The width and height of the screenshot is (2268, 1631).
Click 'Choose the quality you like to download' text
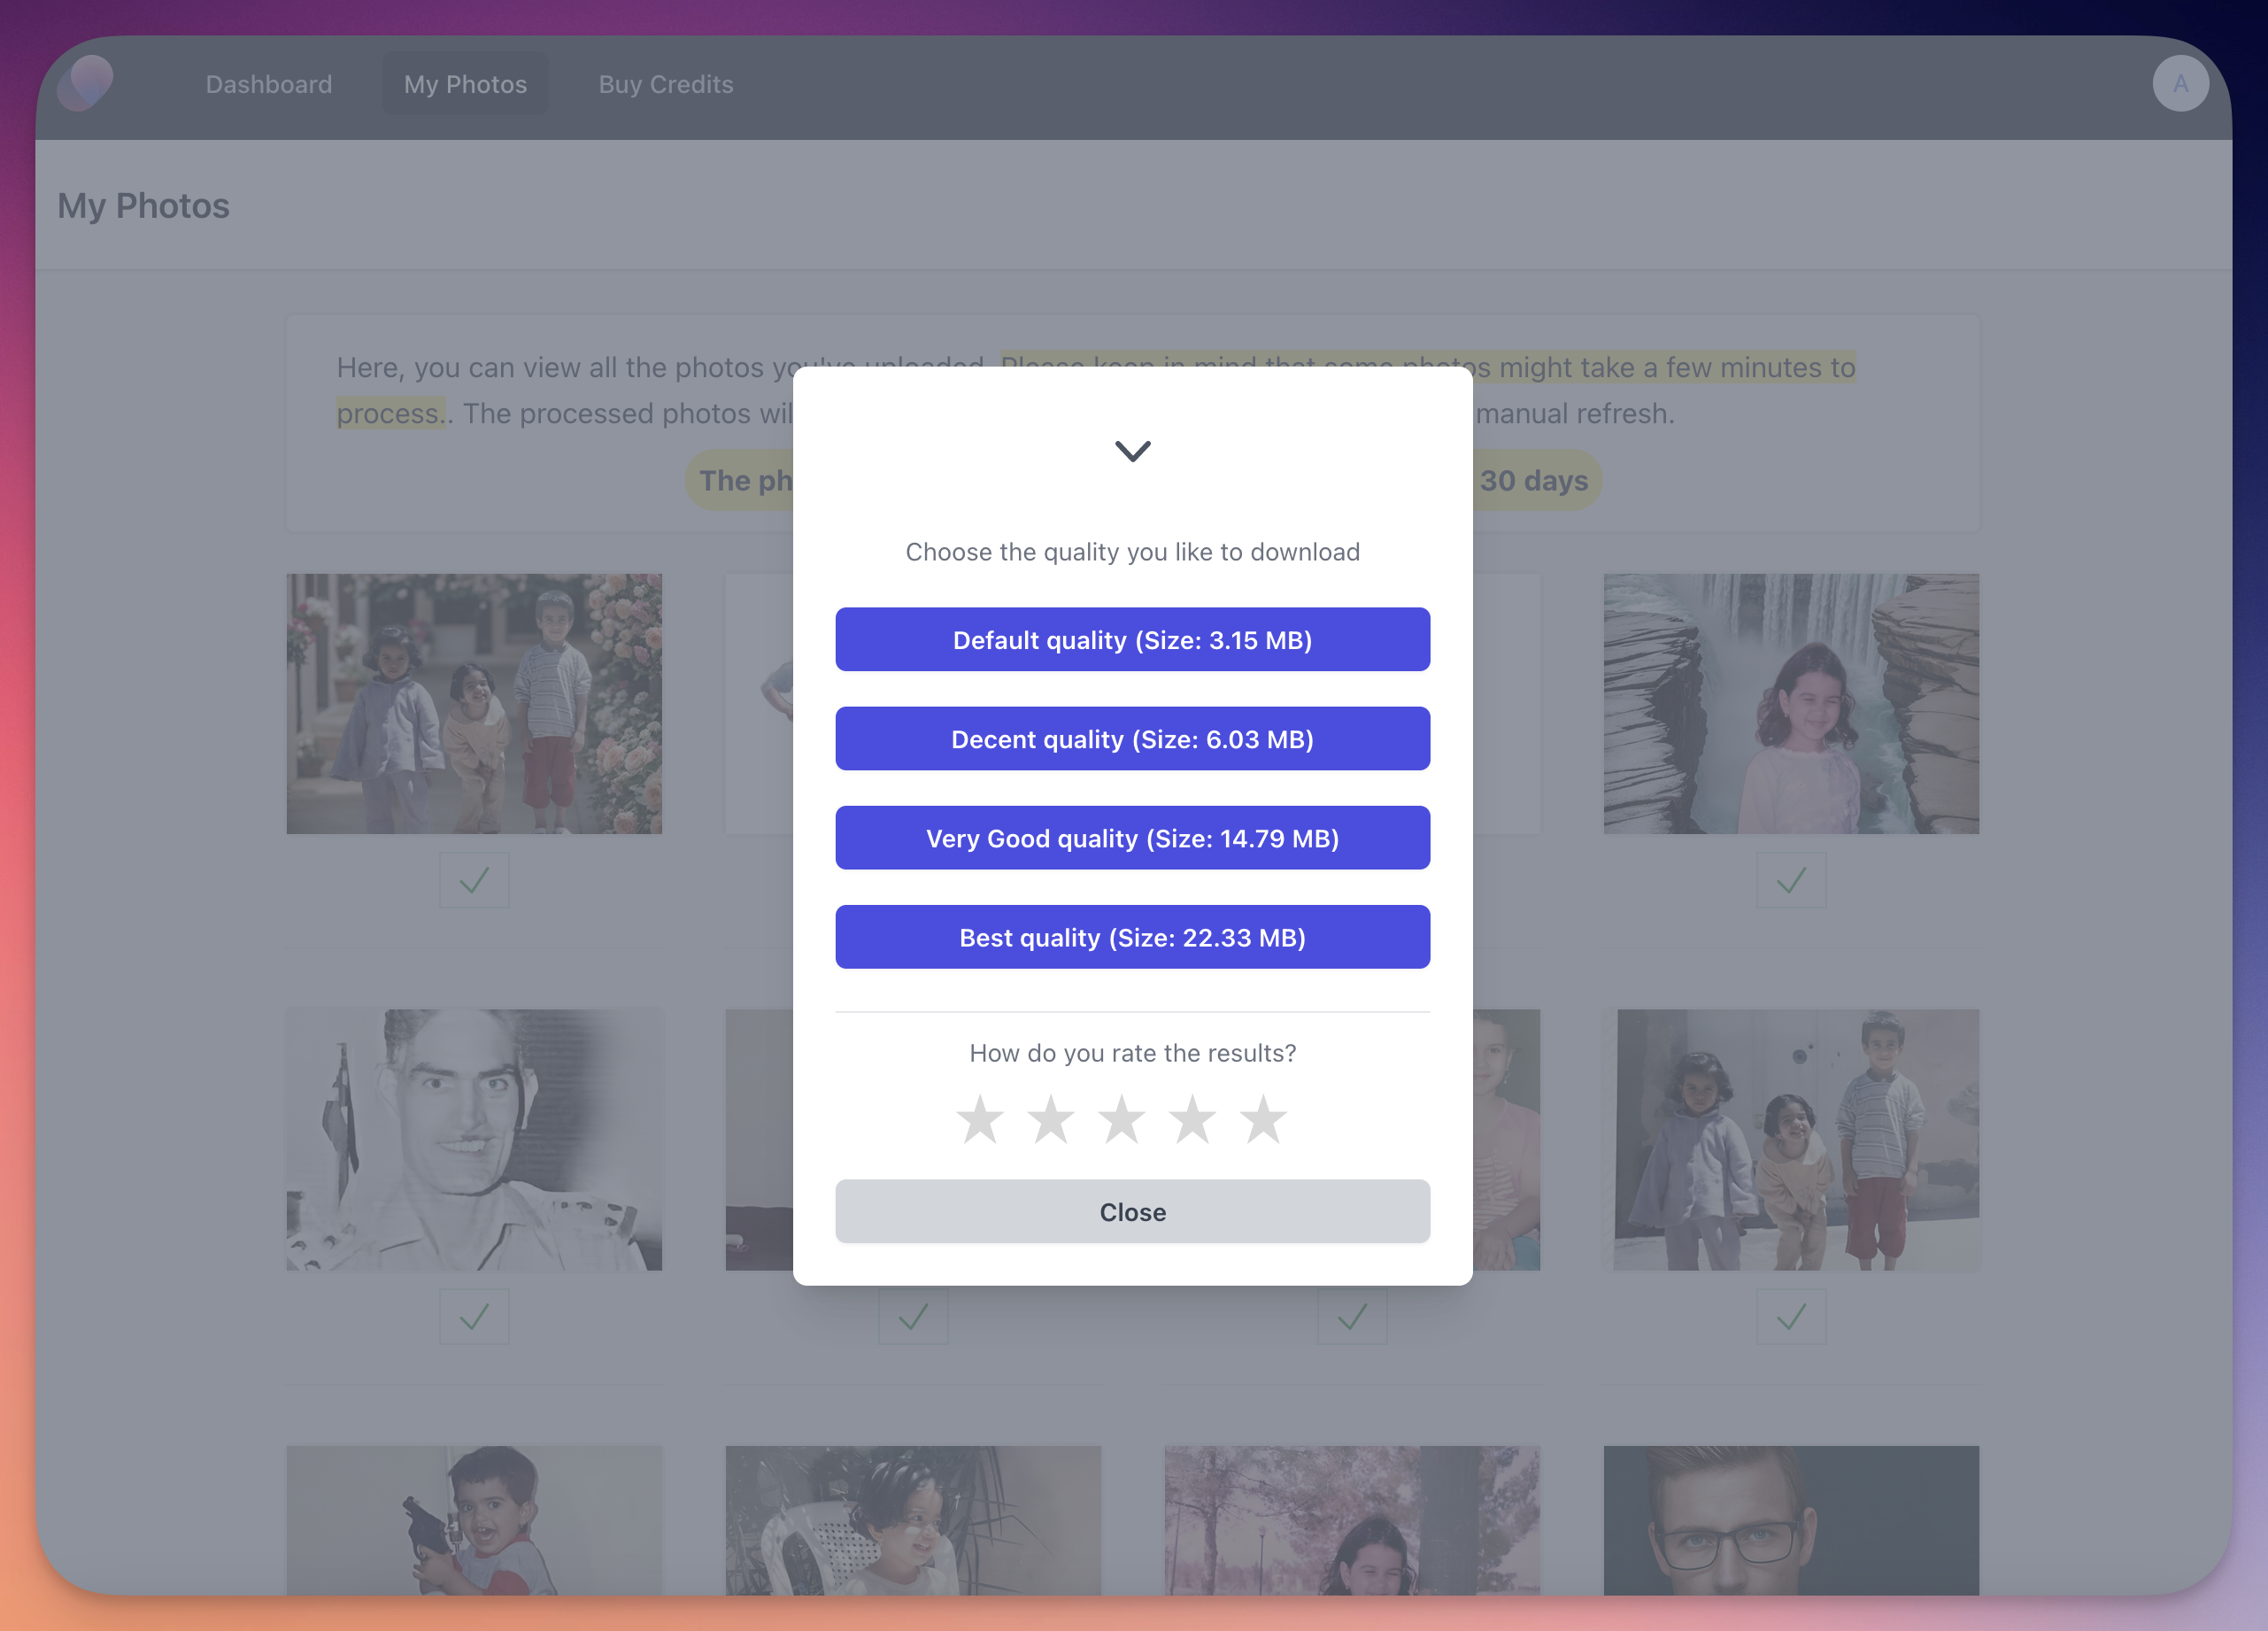point(1133,552)
